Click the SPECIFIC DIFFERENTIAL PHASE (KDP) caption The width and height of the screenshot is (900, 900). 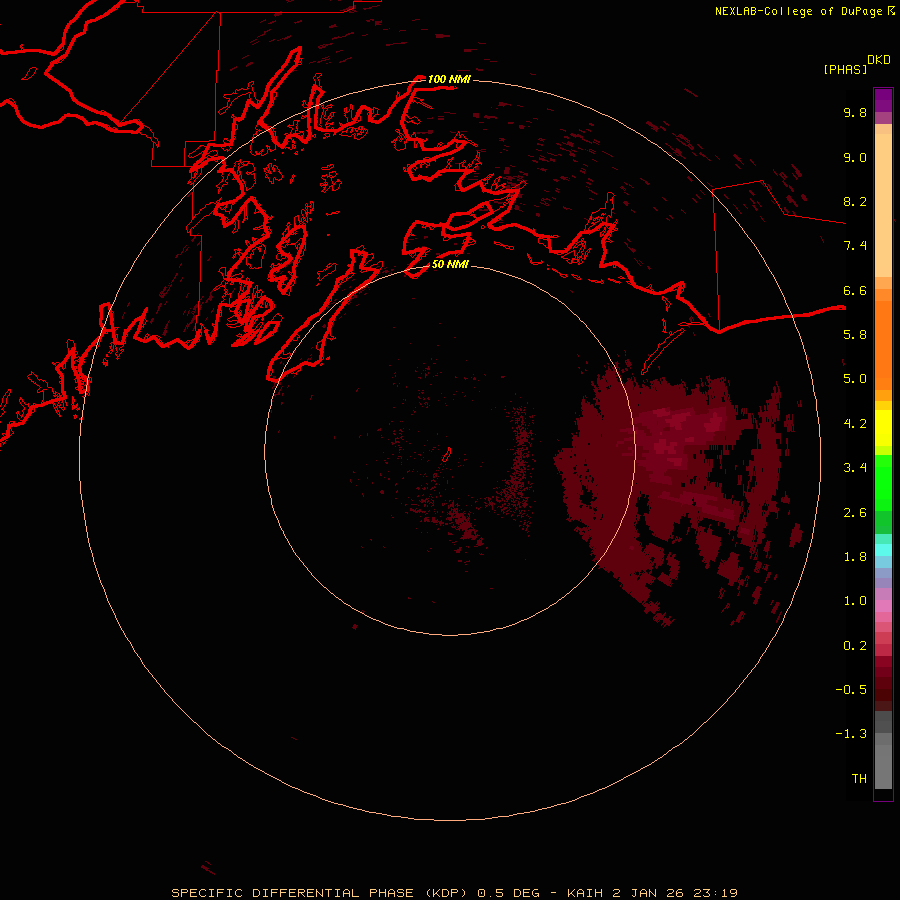point(321,893)
